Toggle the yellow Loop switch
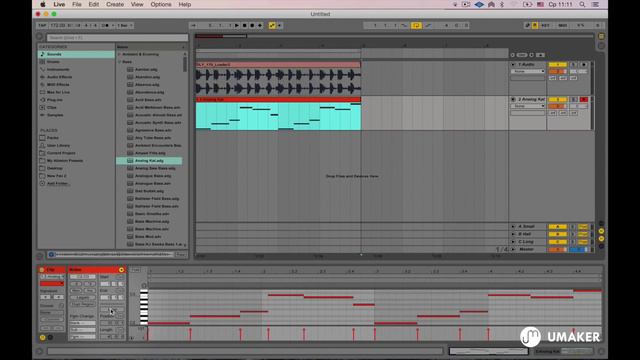Viewport: 640px width, 360px height. [416, 25]
